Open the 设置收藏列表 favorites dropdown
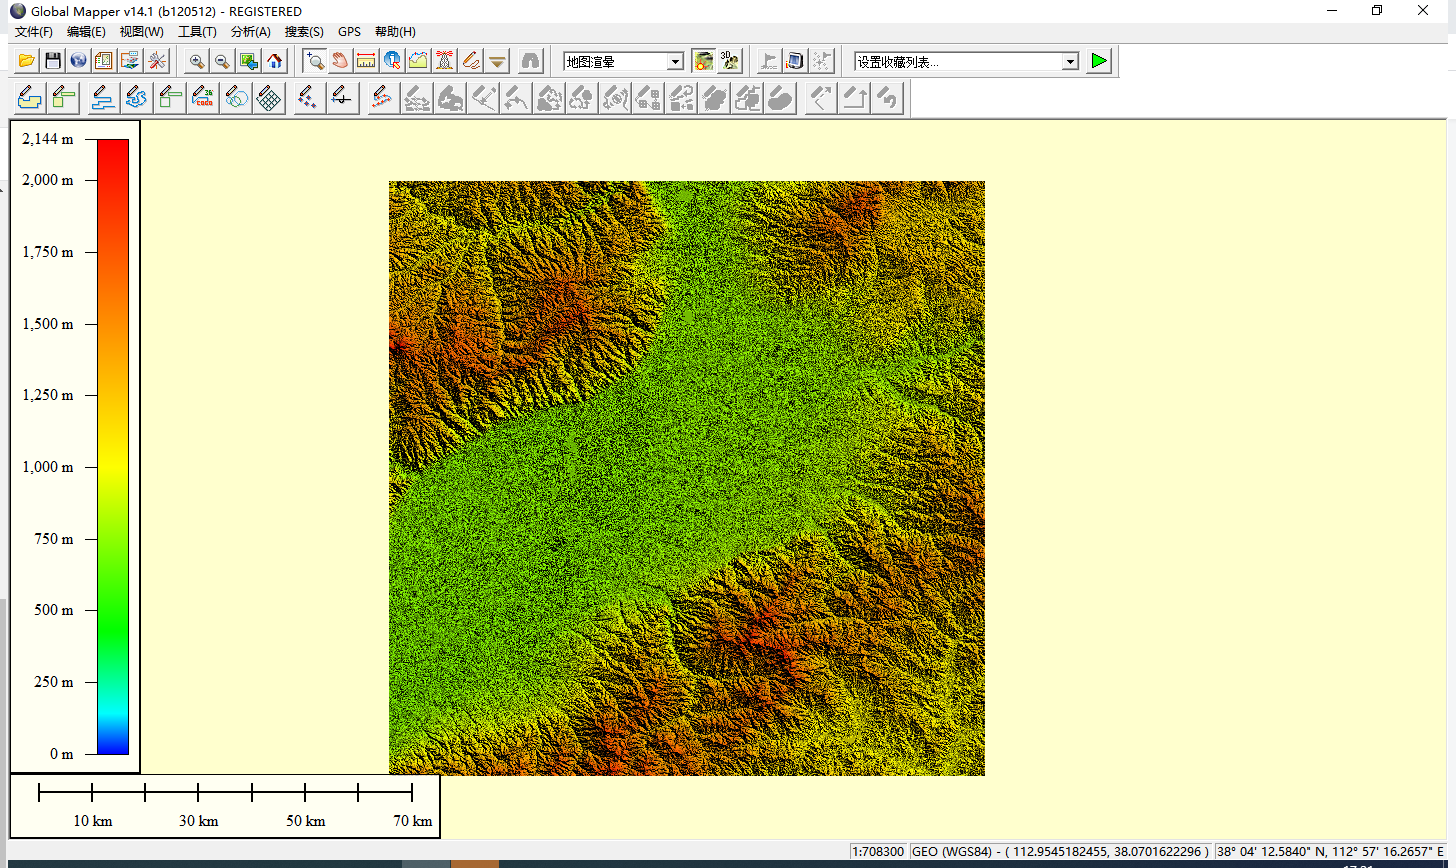The image size is (1456, 868). [x=1070, y=62]
